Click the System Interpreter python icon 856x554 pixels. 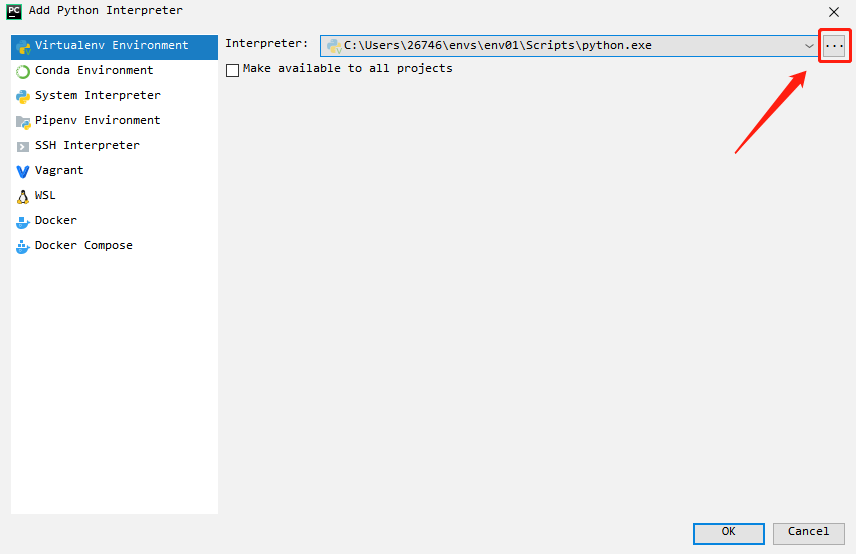coord(23,96)
